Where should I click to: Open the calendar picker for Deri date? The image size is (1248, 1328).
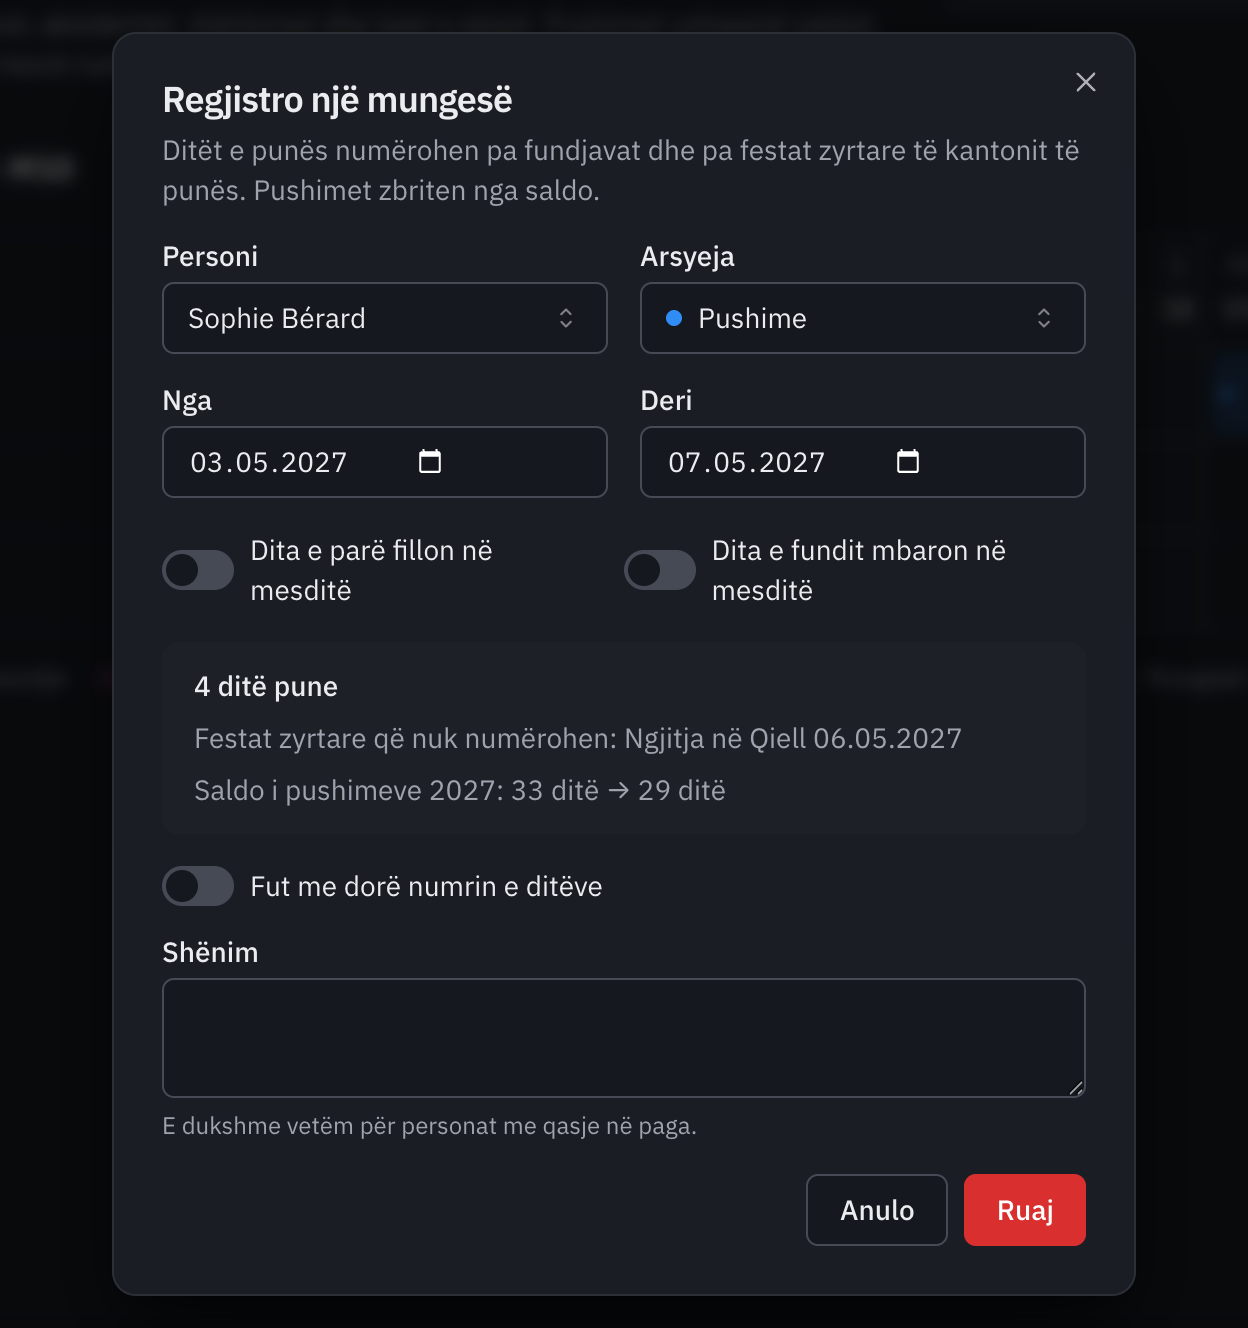[908, 461]
